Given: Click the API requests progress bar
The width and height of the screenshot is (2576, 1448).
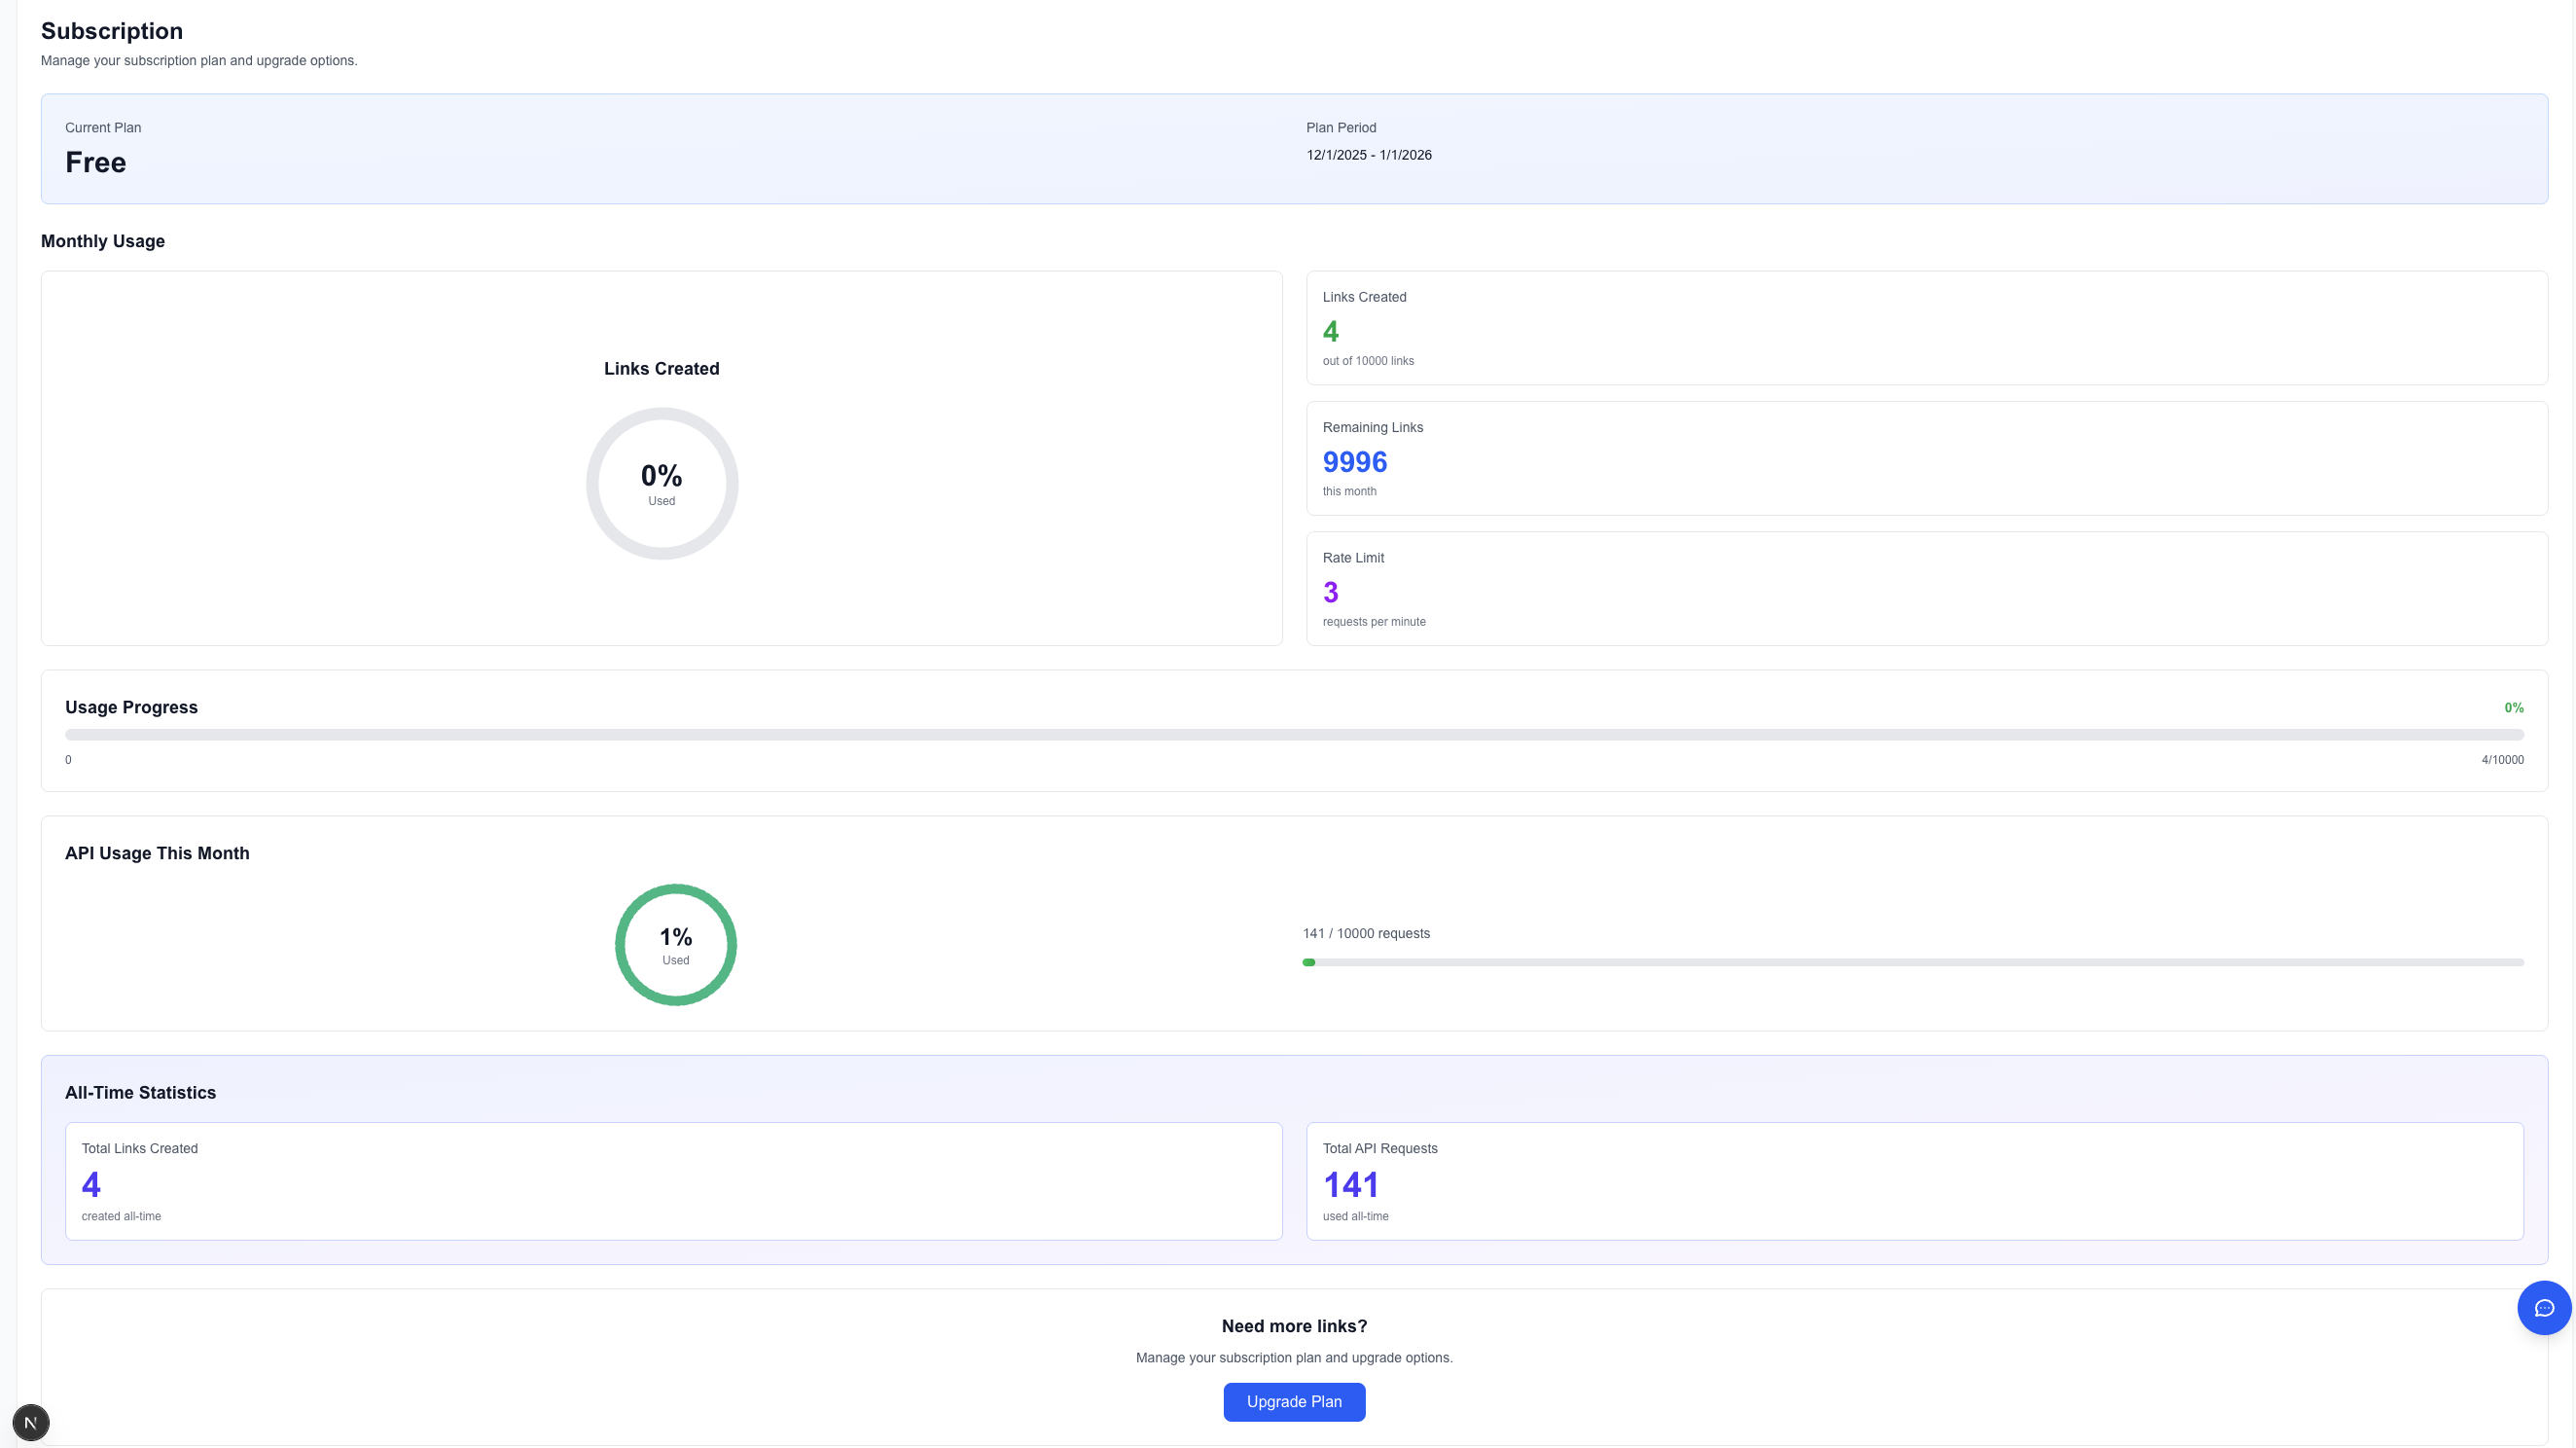Looking at the screenshot, I should 1912,962.
